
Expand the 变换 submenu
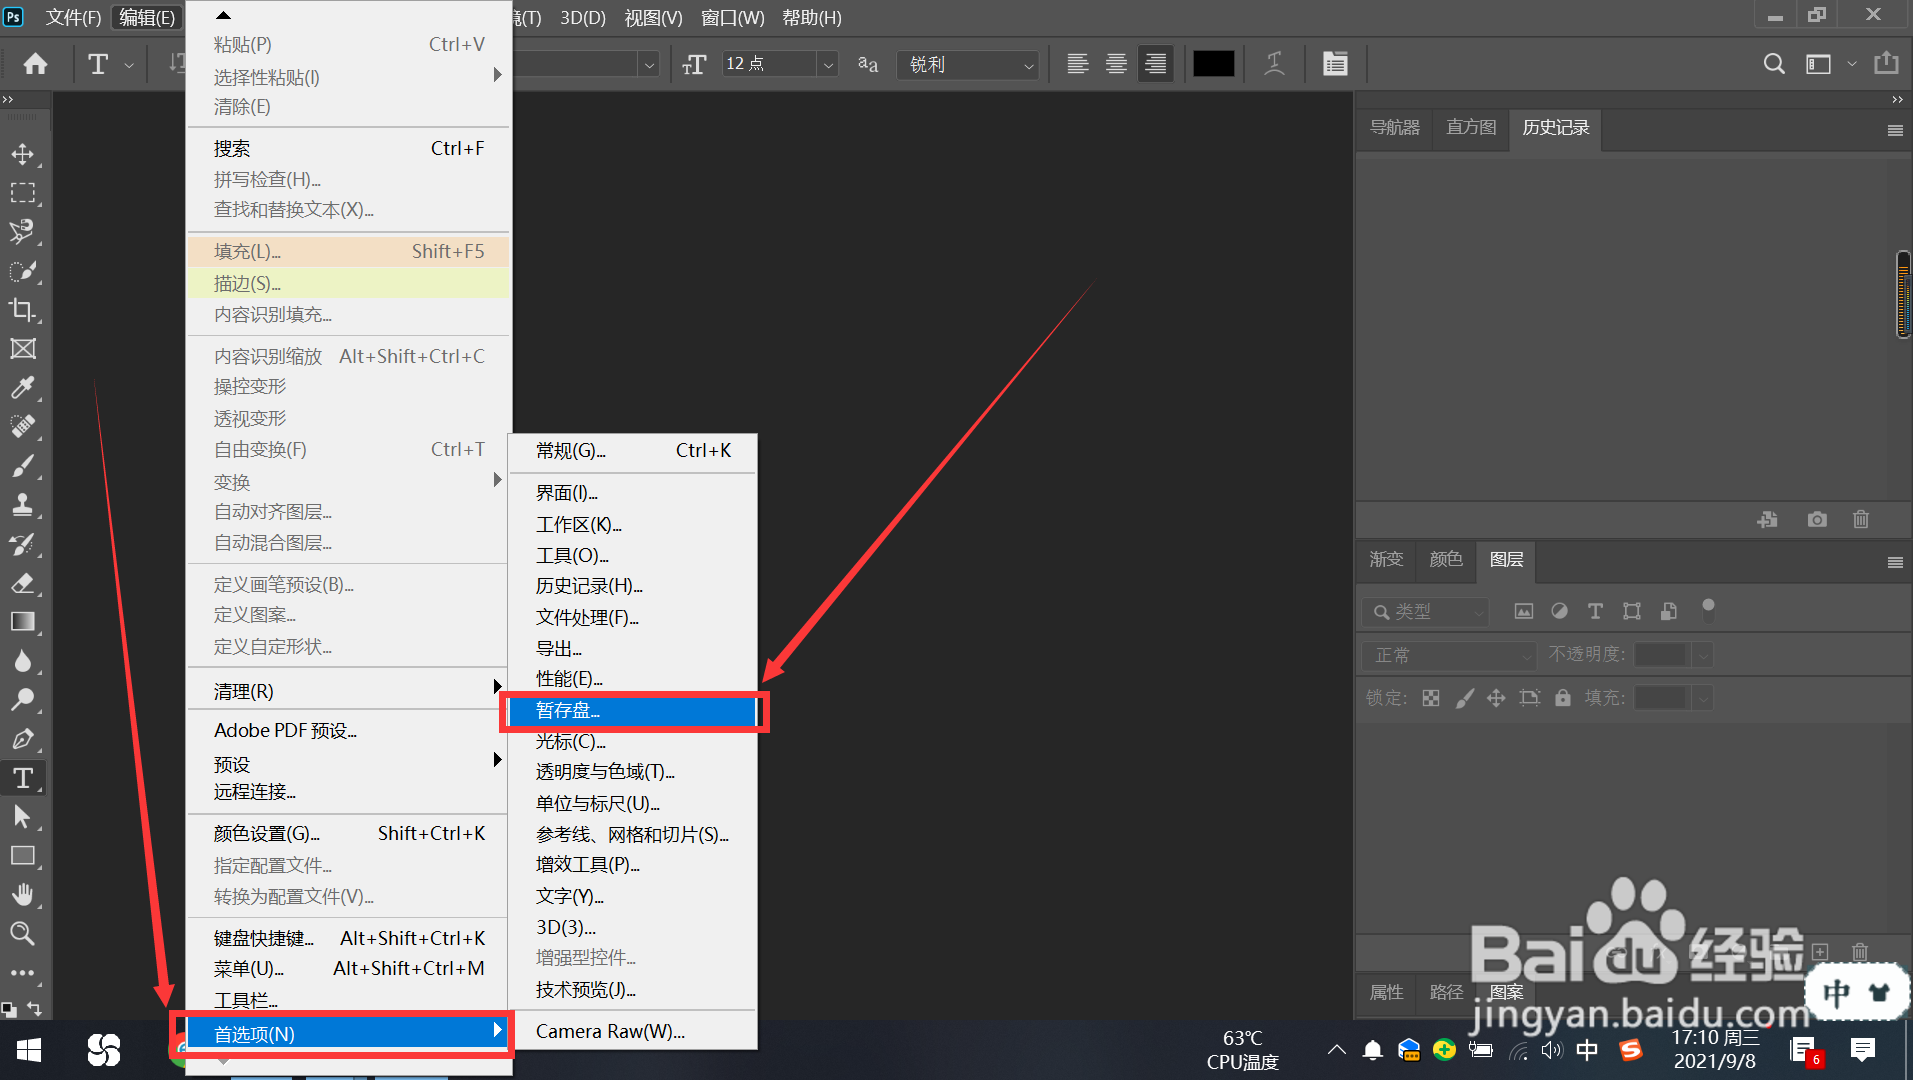pos(348,481)
